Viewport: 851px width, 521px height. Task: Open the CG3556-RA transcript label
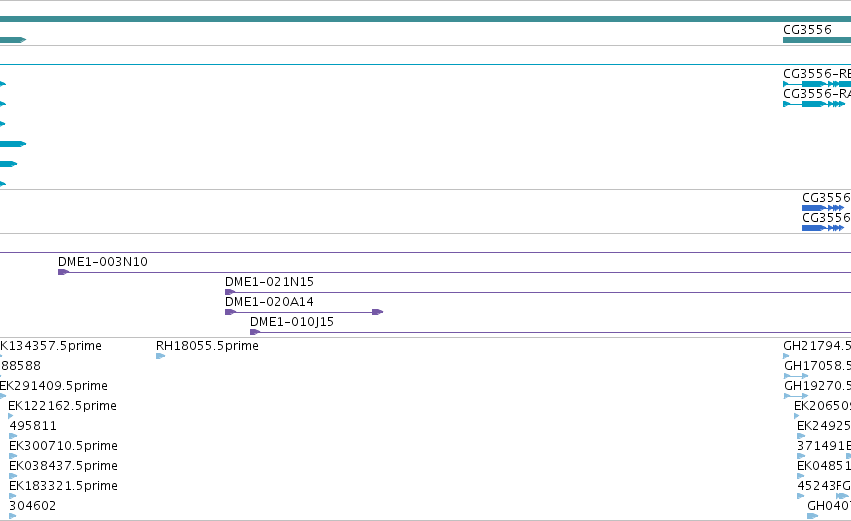pyautogui.click(x=817, y=94)
